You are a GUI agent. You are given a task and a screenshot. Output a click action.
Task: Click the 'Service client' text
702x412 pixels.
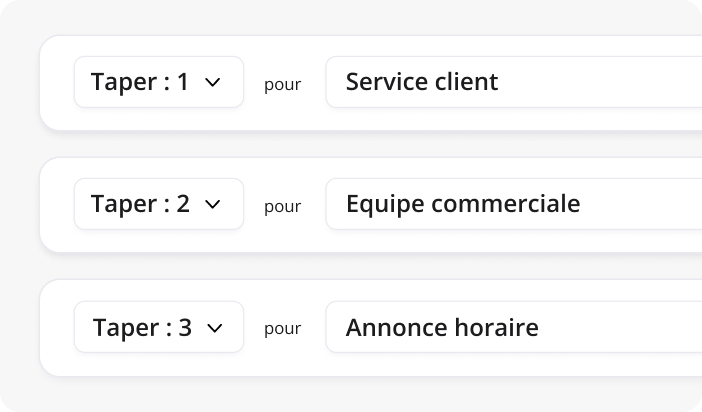click(421, 82)
